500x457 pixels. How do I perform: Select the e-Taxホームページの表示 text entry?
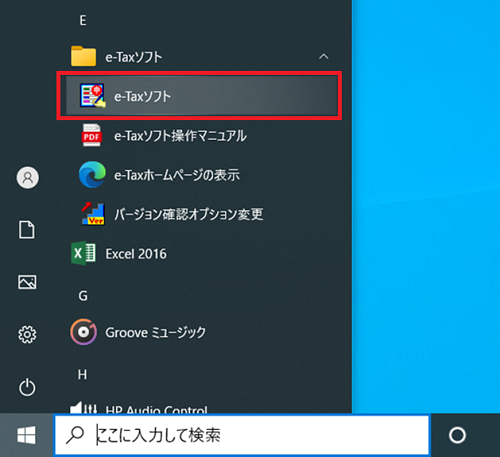click(x=177, y=175)
